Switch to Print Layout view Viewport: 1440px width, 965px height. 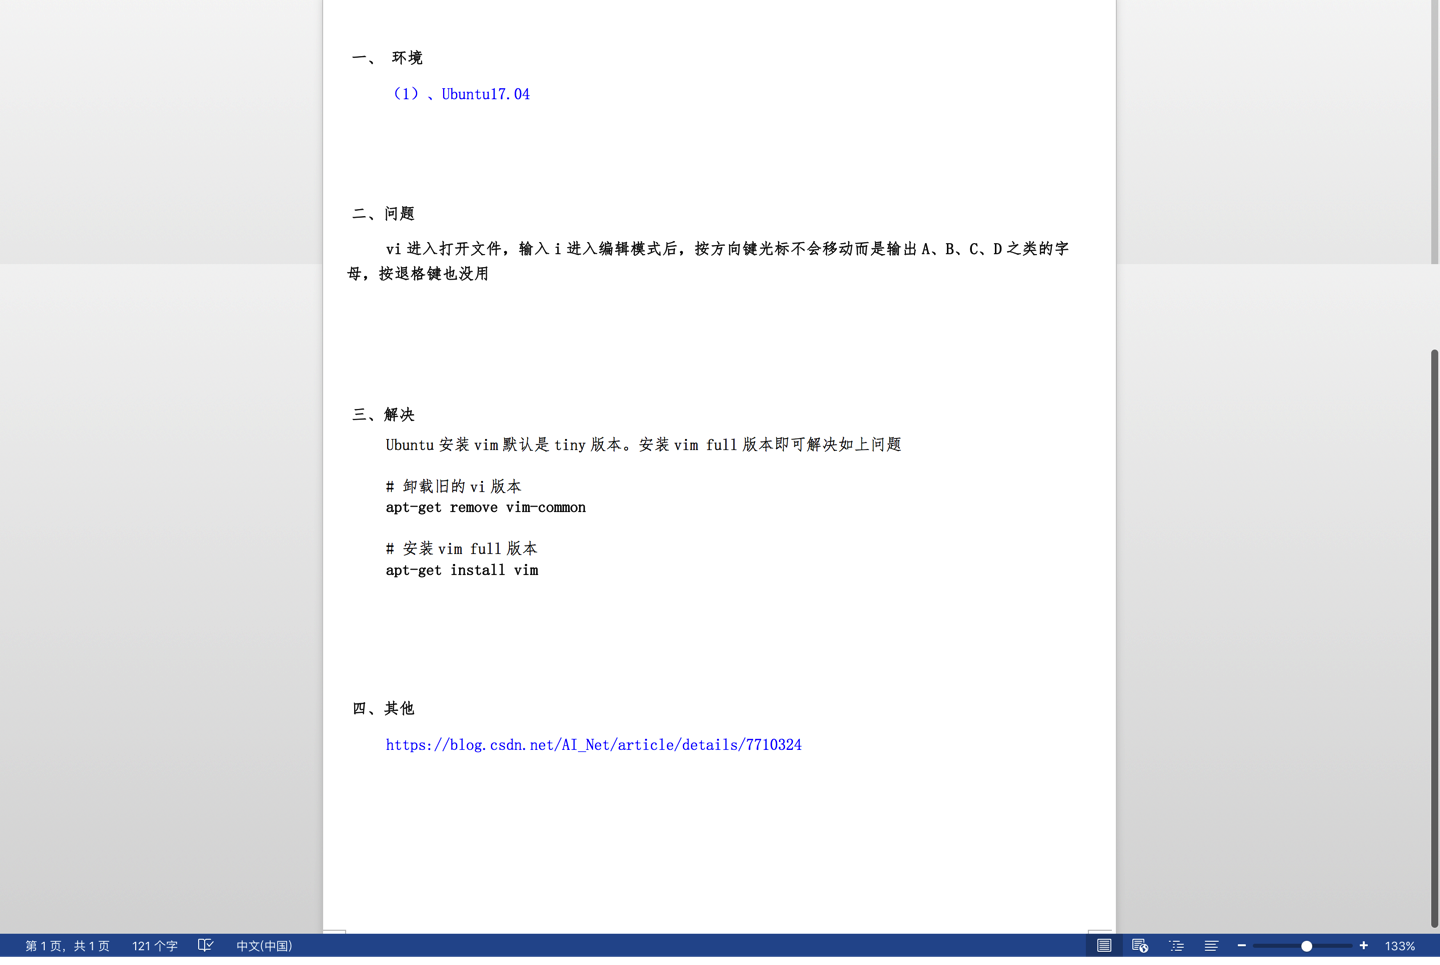1104,945
